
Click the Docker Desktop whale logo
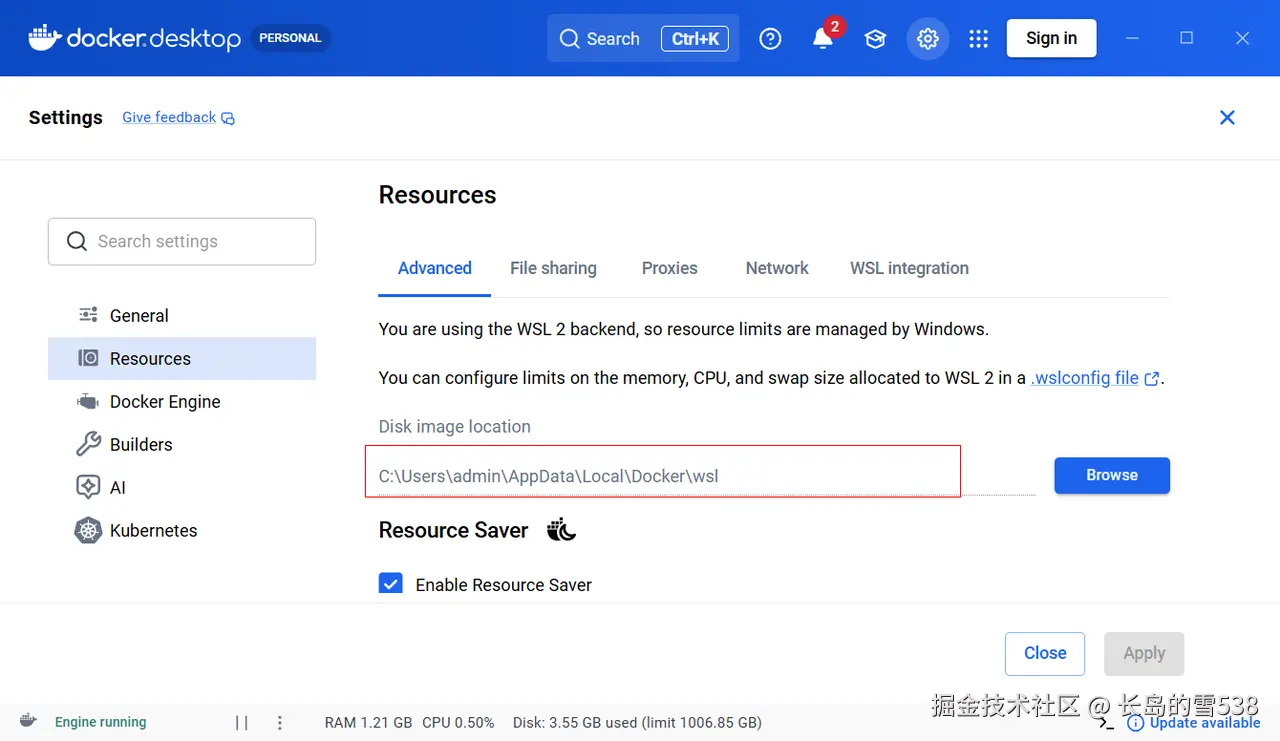44,38
